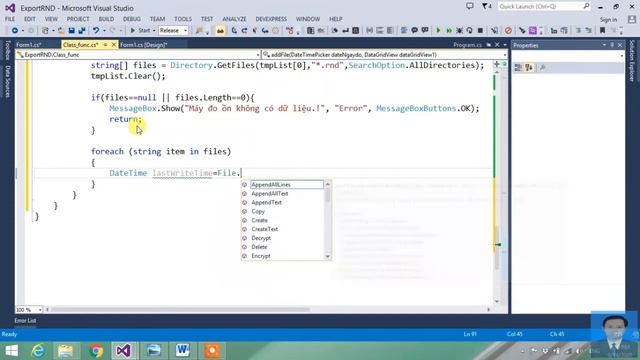Image resolution: width=640 pixels, height=360 pixels.
Task: Click the feedback icon in title bar
Action: pos(470,6)
